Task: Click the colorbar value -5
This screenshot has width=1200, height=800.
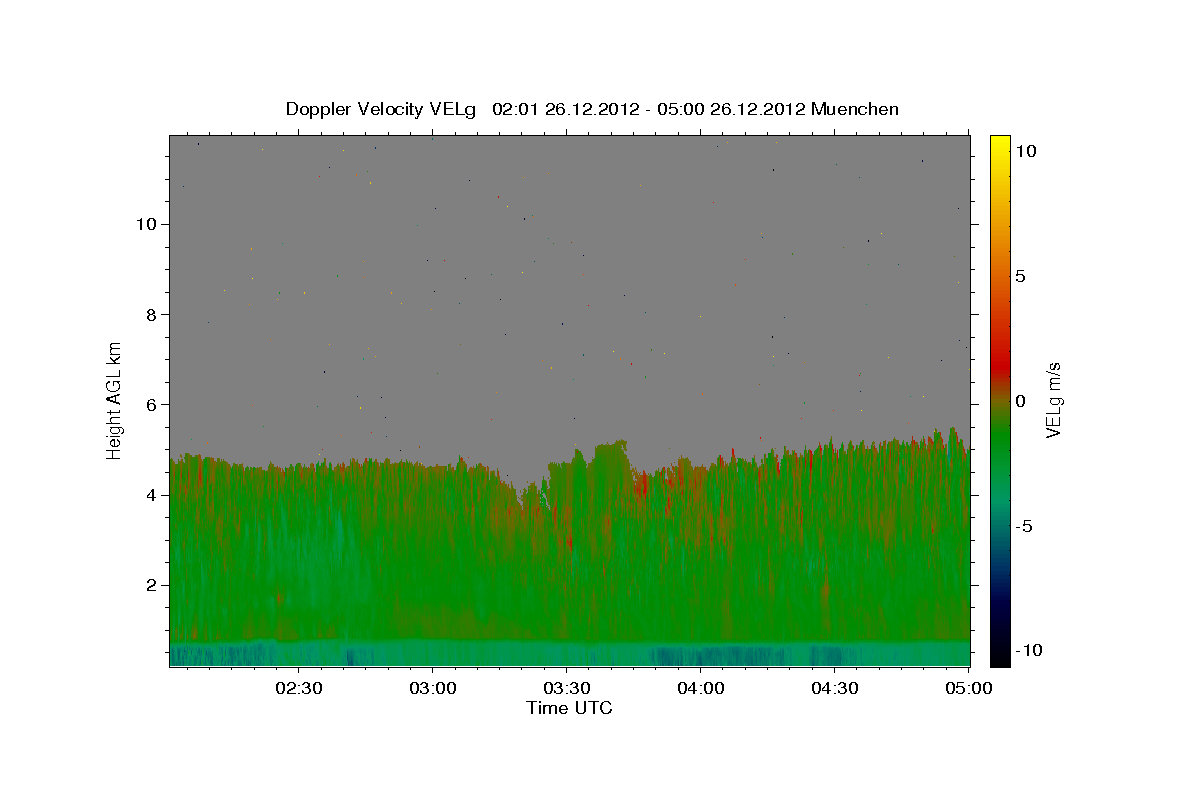Action: tap(1024, 526)
